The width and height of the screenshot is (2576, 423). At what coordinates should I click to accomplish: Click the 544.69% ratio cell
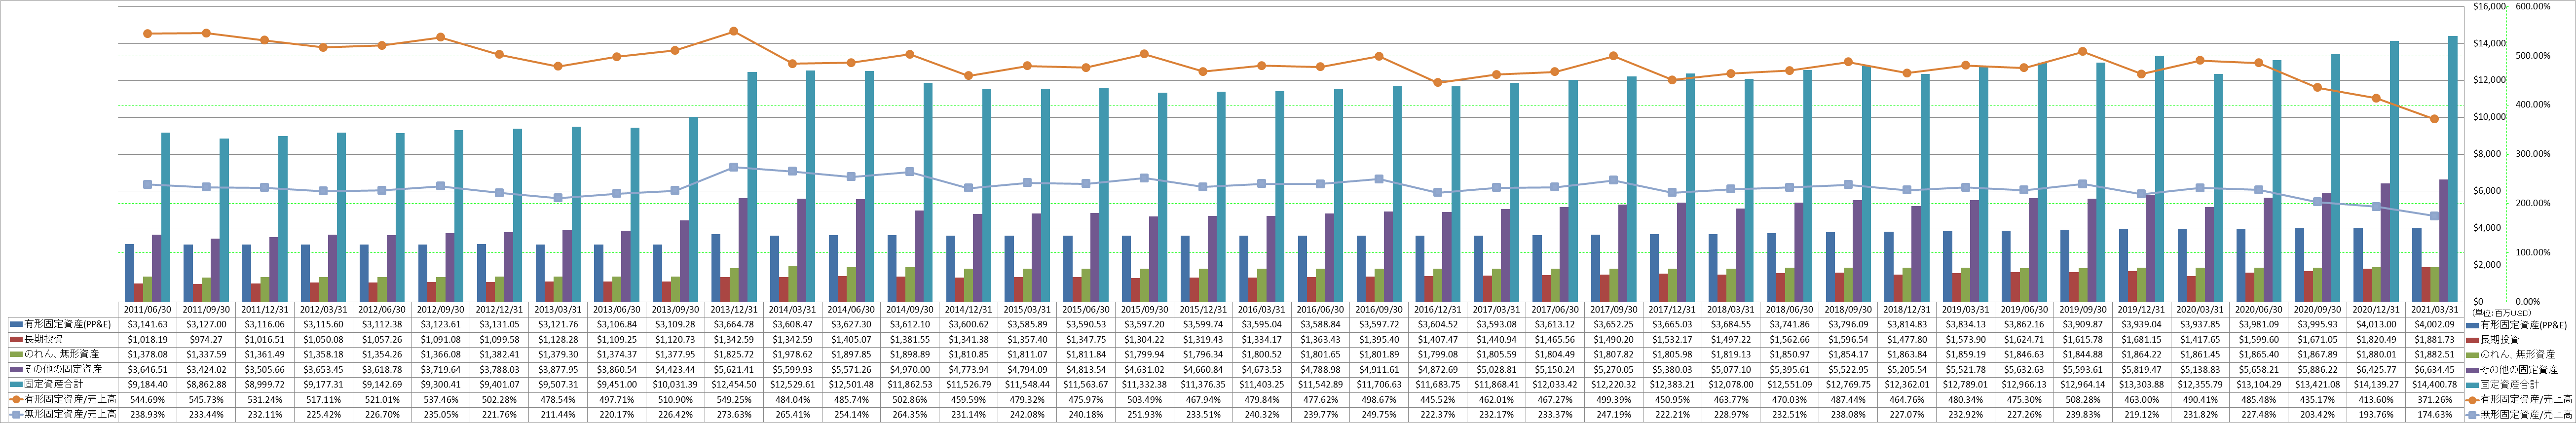[148, 400]
